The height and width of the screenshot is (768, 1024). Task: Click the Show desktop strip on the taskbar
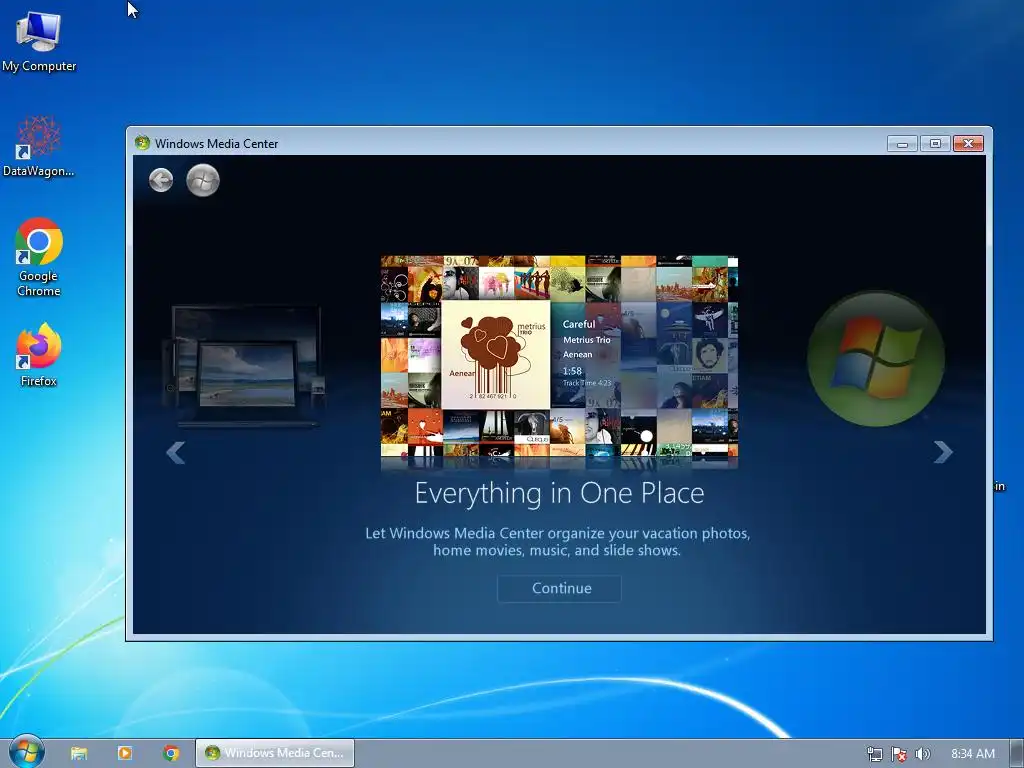(1017, 754)
